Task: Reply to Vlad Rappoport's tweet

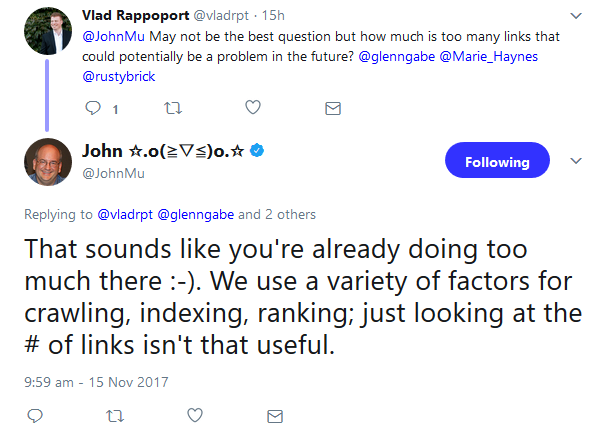Action: 93,107
